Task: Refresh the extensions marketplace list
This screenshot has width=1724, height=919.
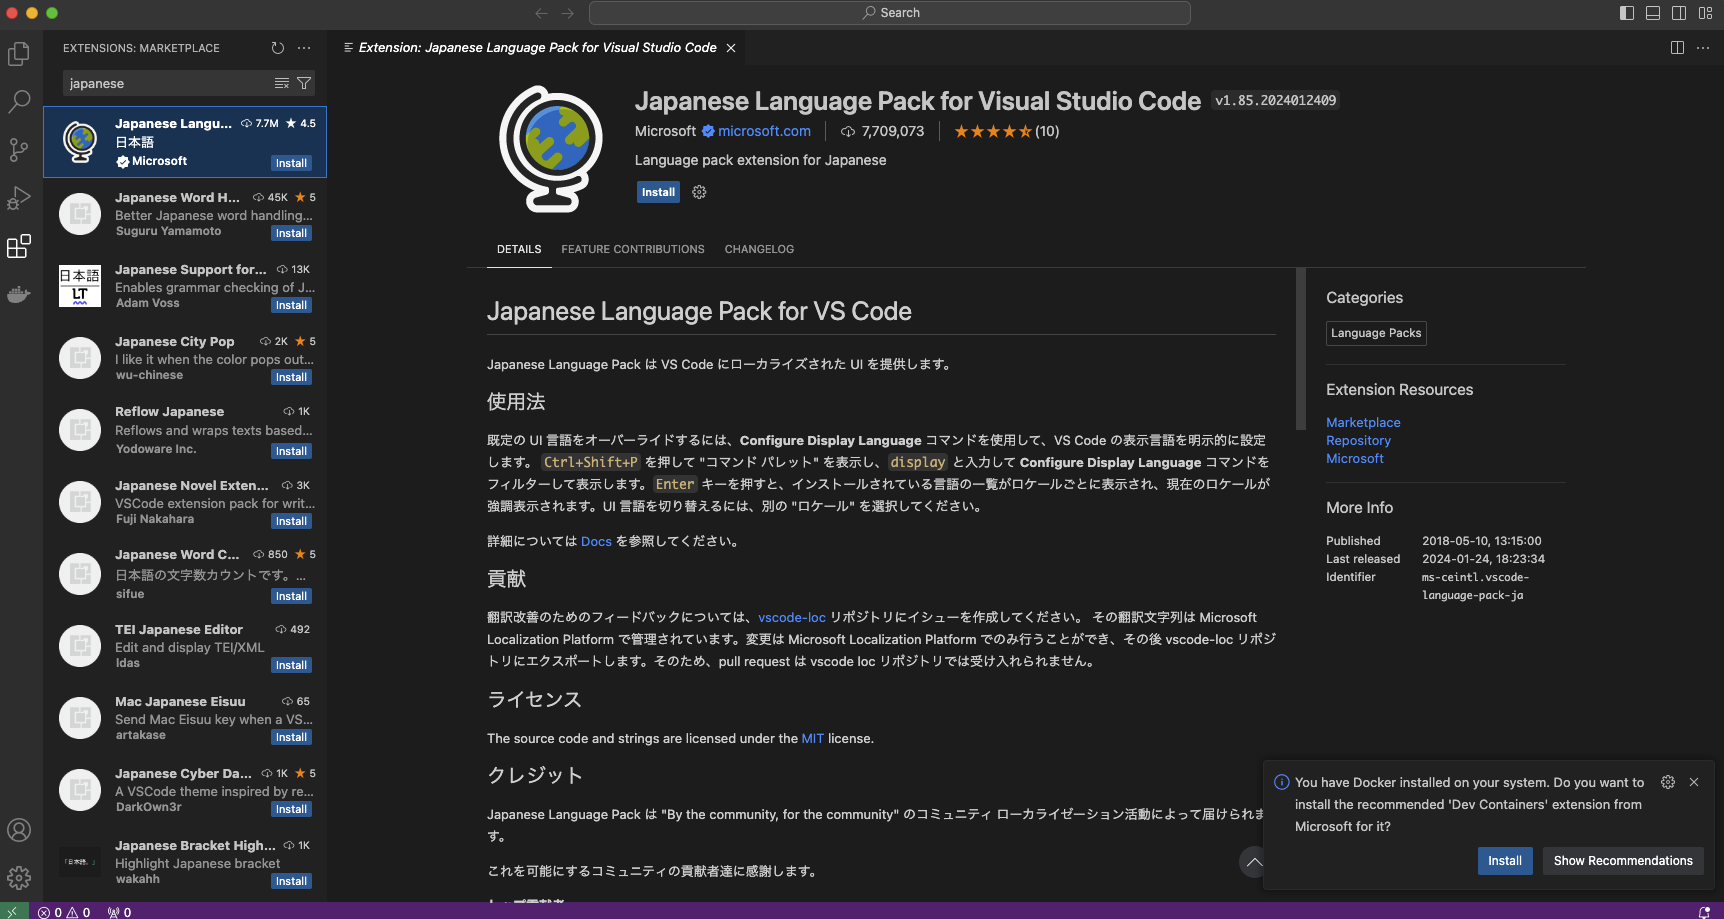Action: 277,47
